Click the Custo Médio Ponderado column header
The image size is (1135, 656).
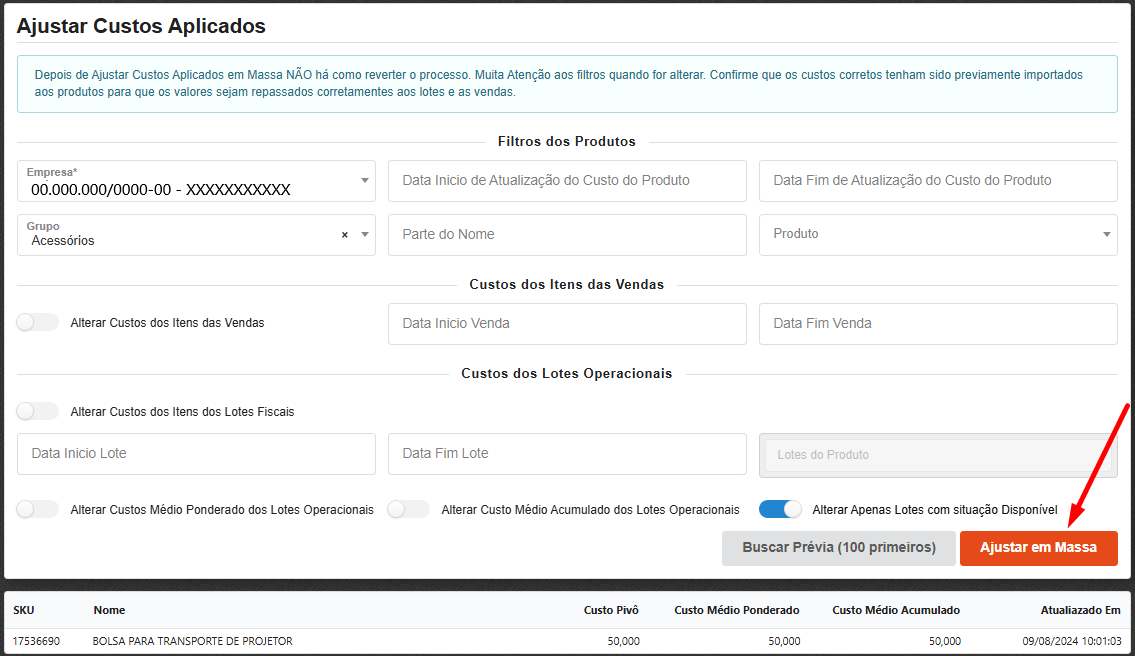pyautogui.click(x=736, y=610)
